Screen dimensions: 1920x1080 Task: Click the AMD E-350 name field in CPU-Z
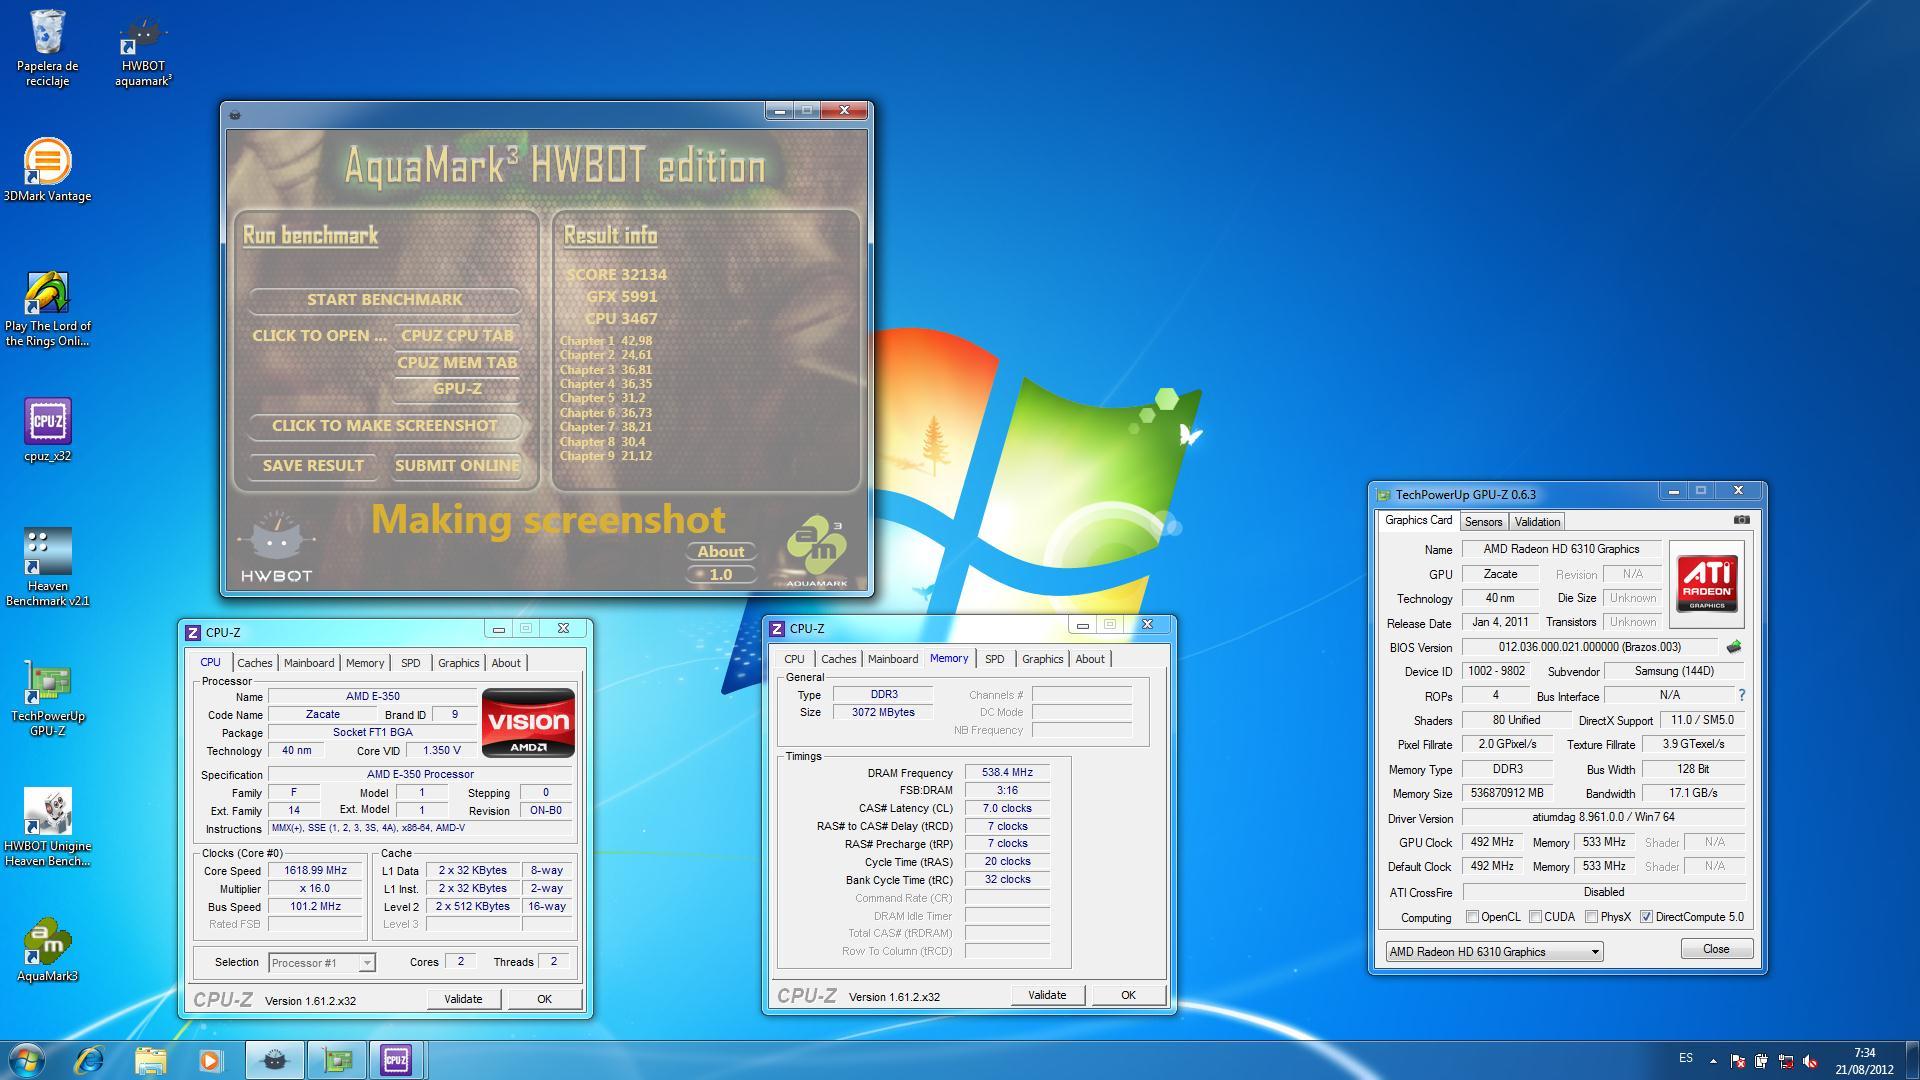coord(372,697)
